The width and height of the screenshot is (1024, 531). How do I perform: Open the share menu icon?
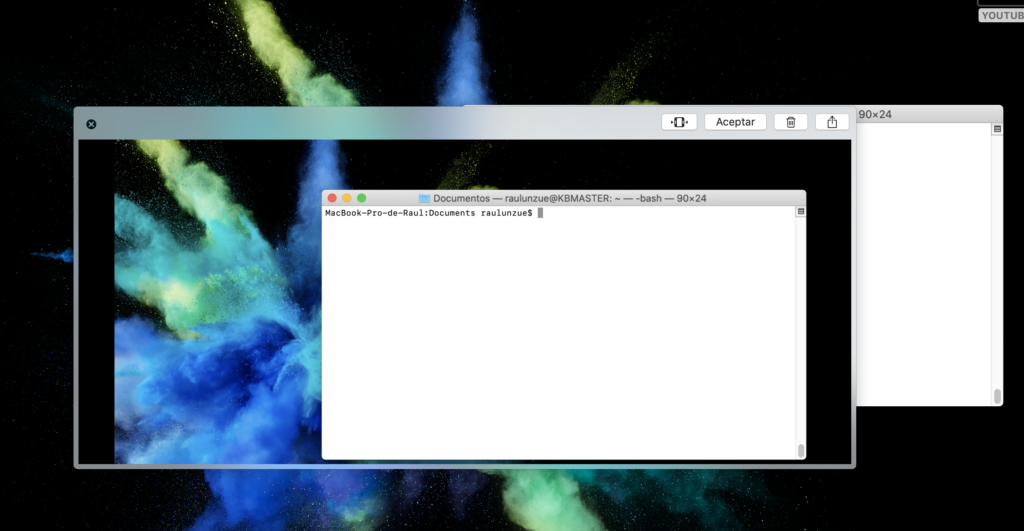tap(832, 122)
